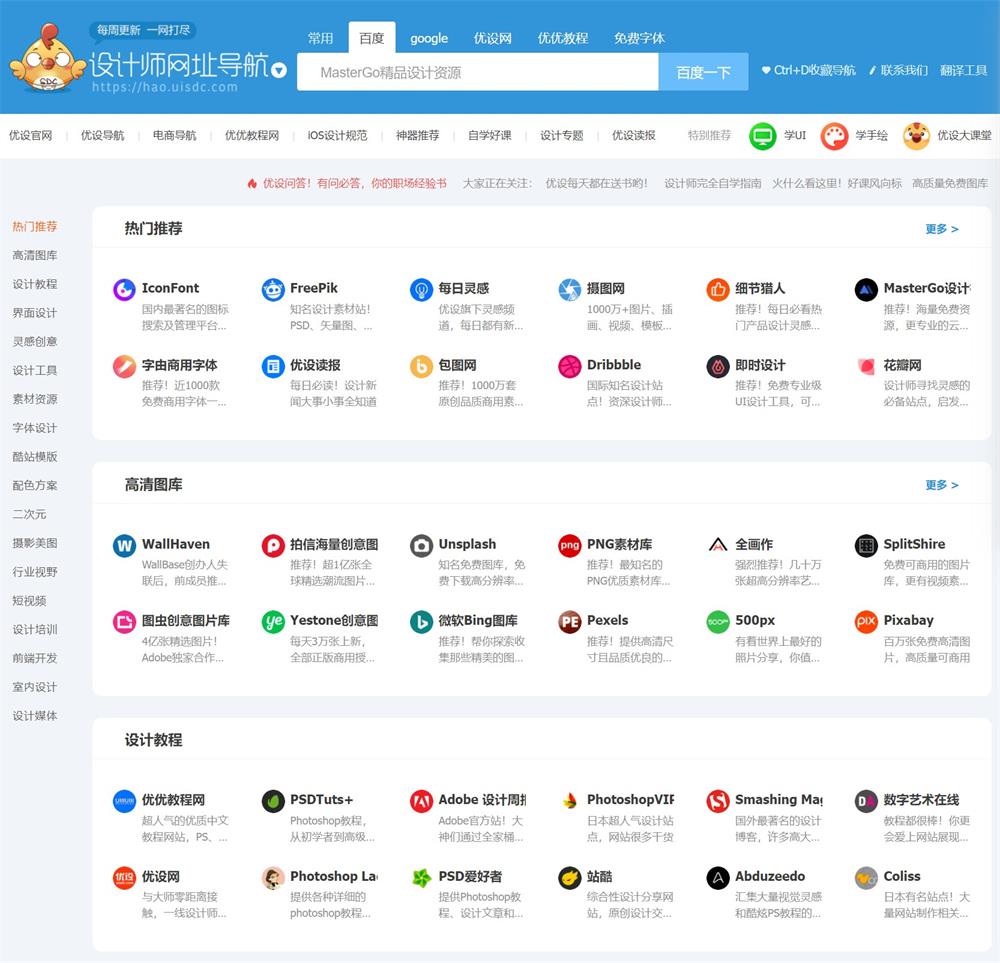Click the MasterGo search input field
This screenshot has height=963, width=1000.
[477, 72]
